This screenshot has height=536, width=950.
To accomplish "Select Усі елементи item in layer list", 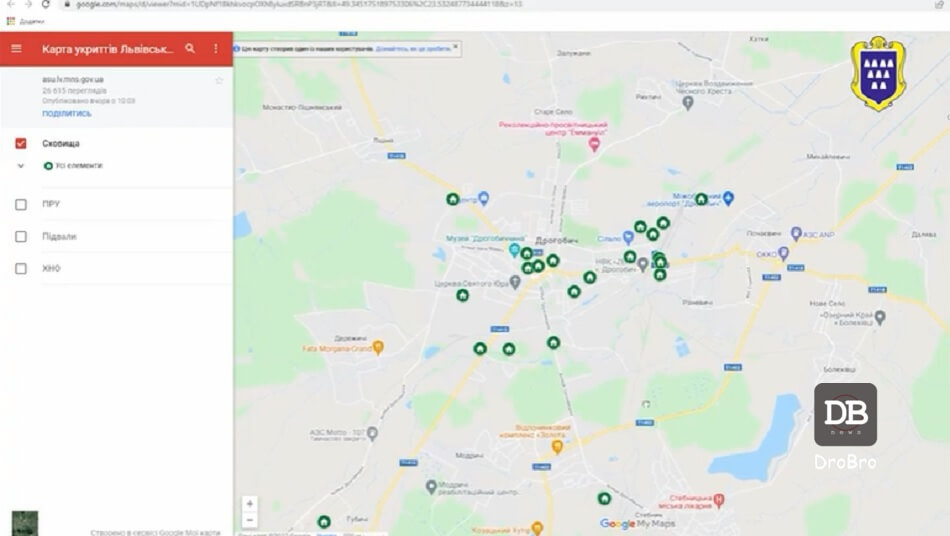I will (x=78, y=166).
